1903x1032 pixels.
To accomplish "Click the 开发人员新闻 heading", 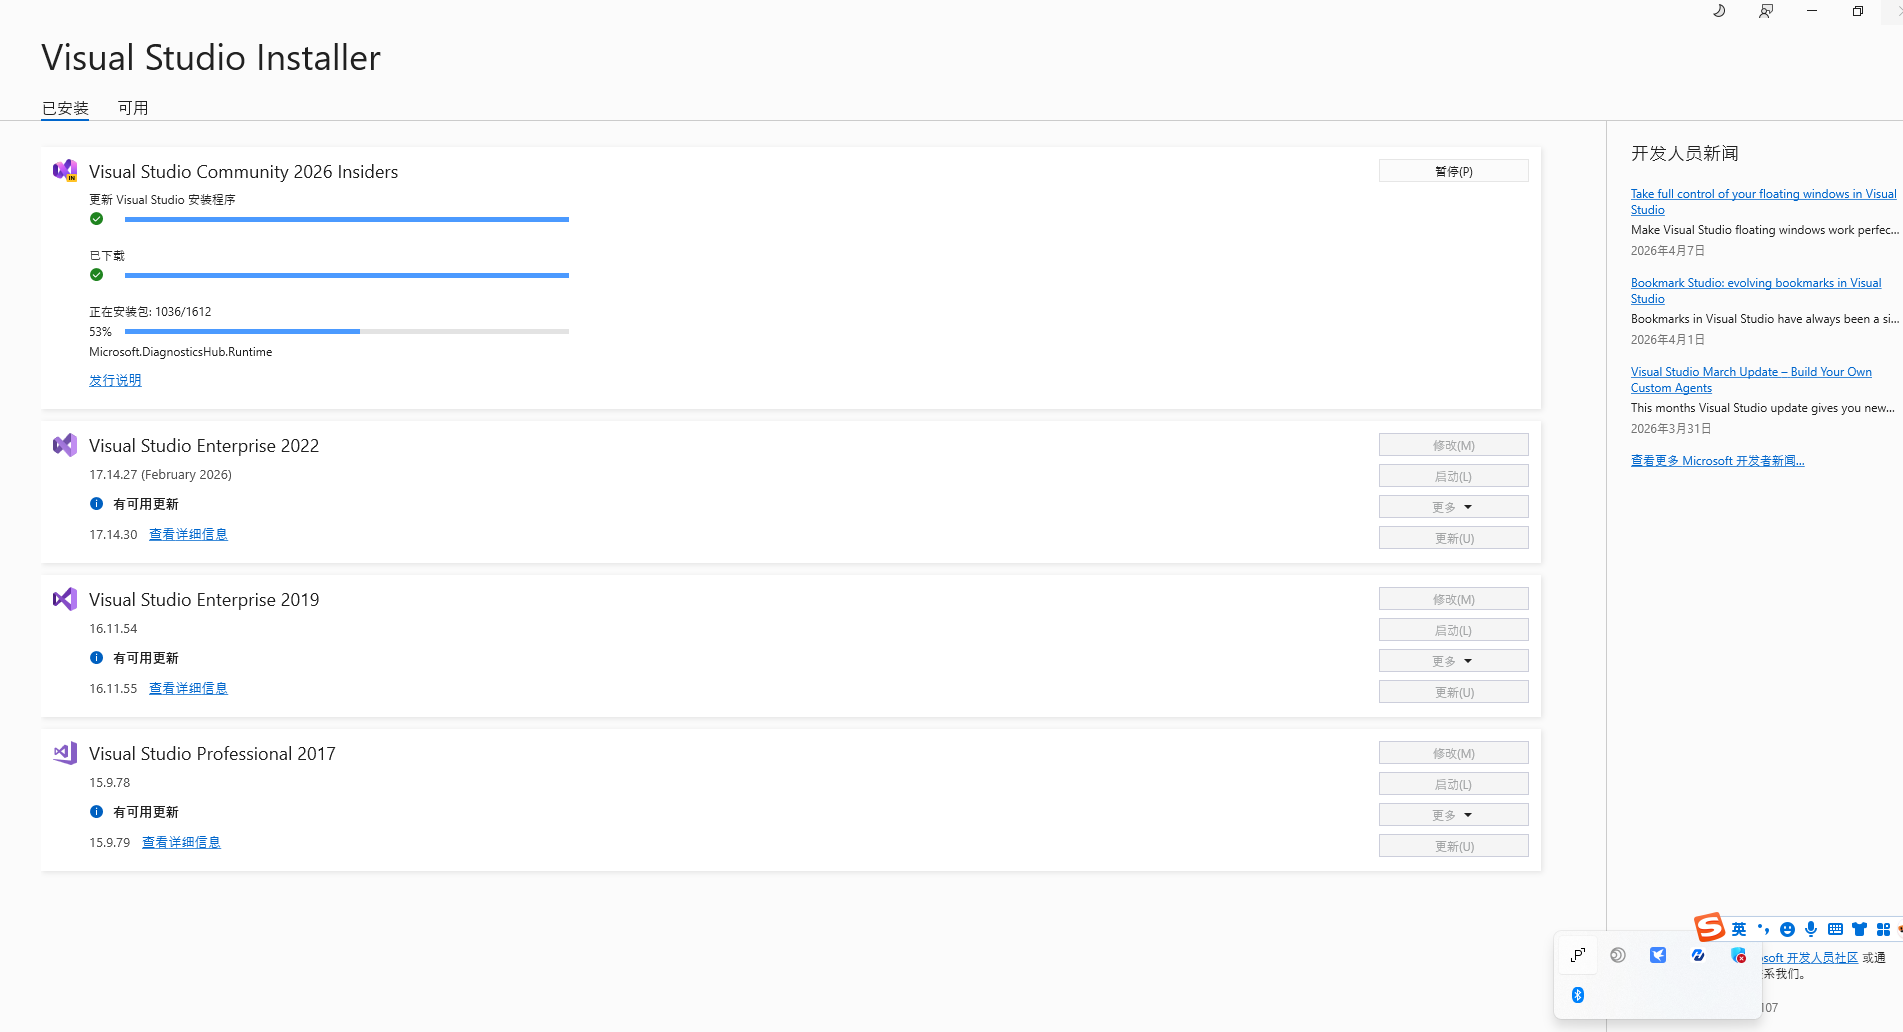I will click(1684, 153).
